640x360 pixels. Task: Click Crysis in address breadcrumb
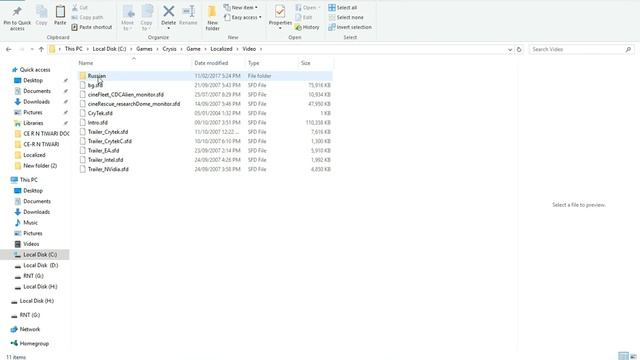click(x=169, y=49)
